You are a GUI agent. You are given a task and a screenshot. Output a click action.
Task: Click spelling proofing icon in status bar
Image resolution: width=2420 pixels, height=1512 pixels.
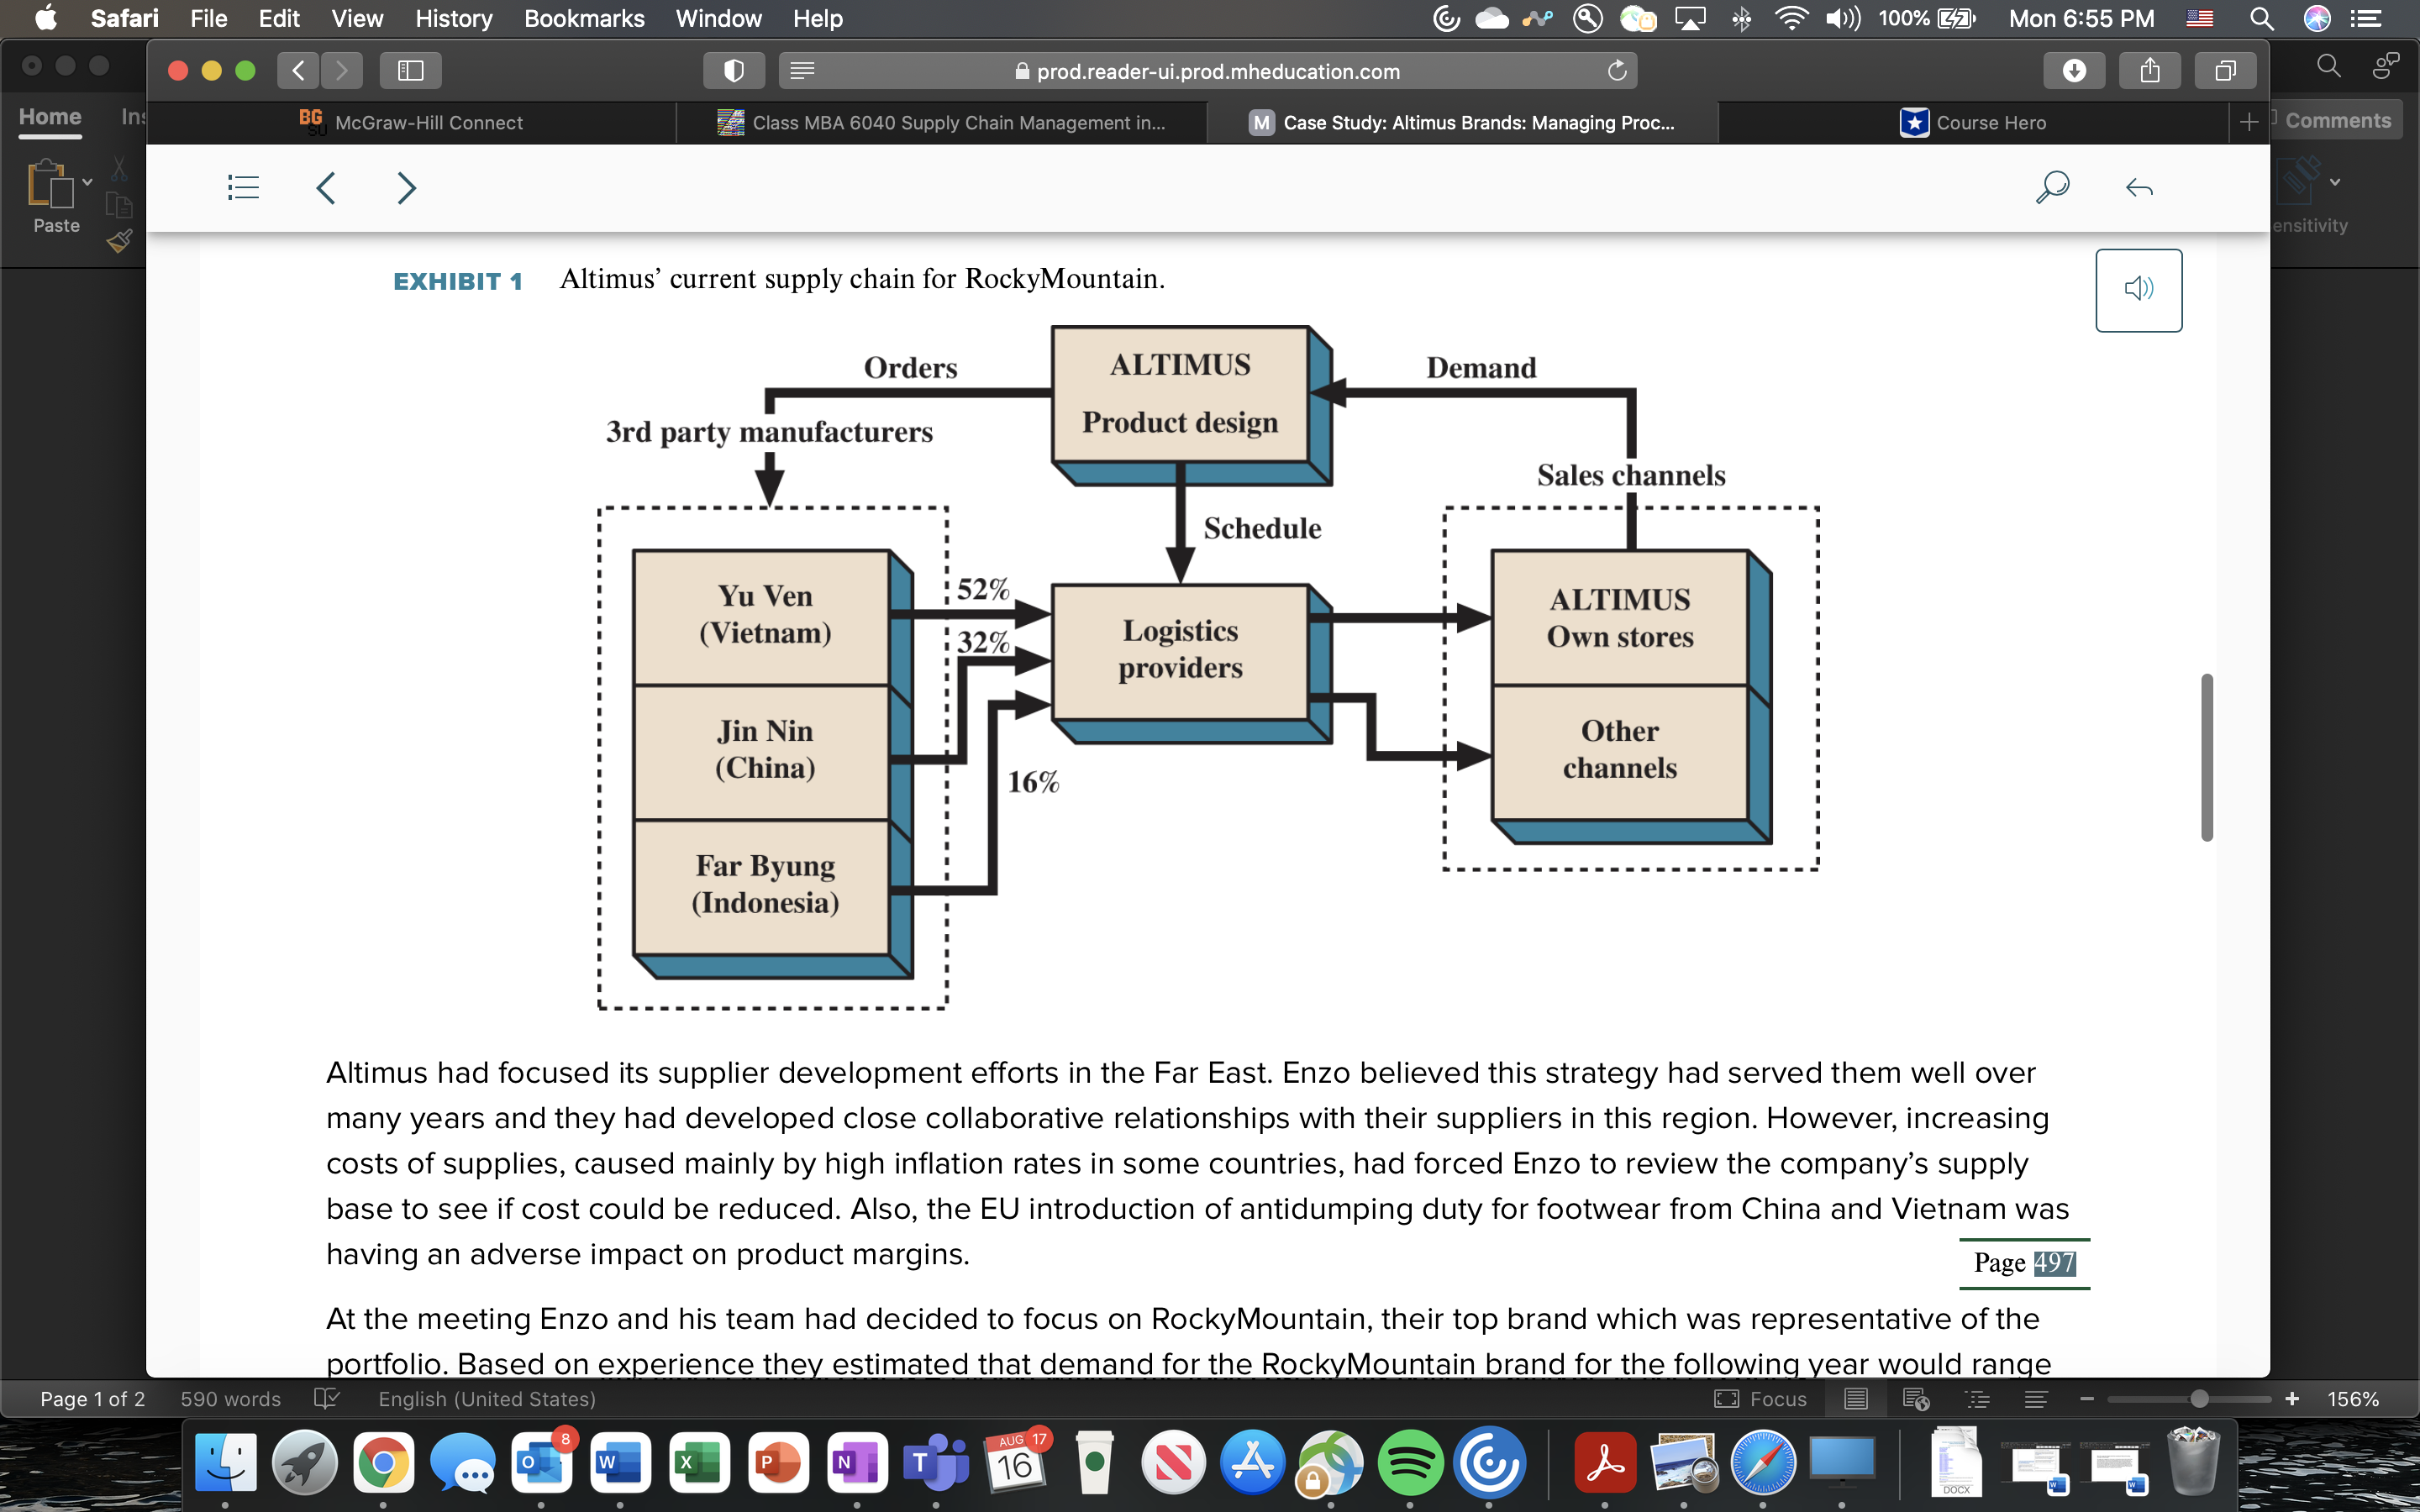327,1399
